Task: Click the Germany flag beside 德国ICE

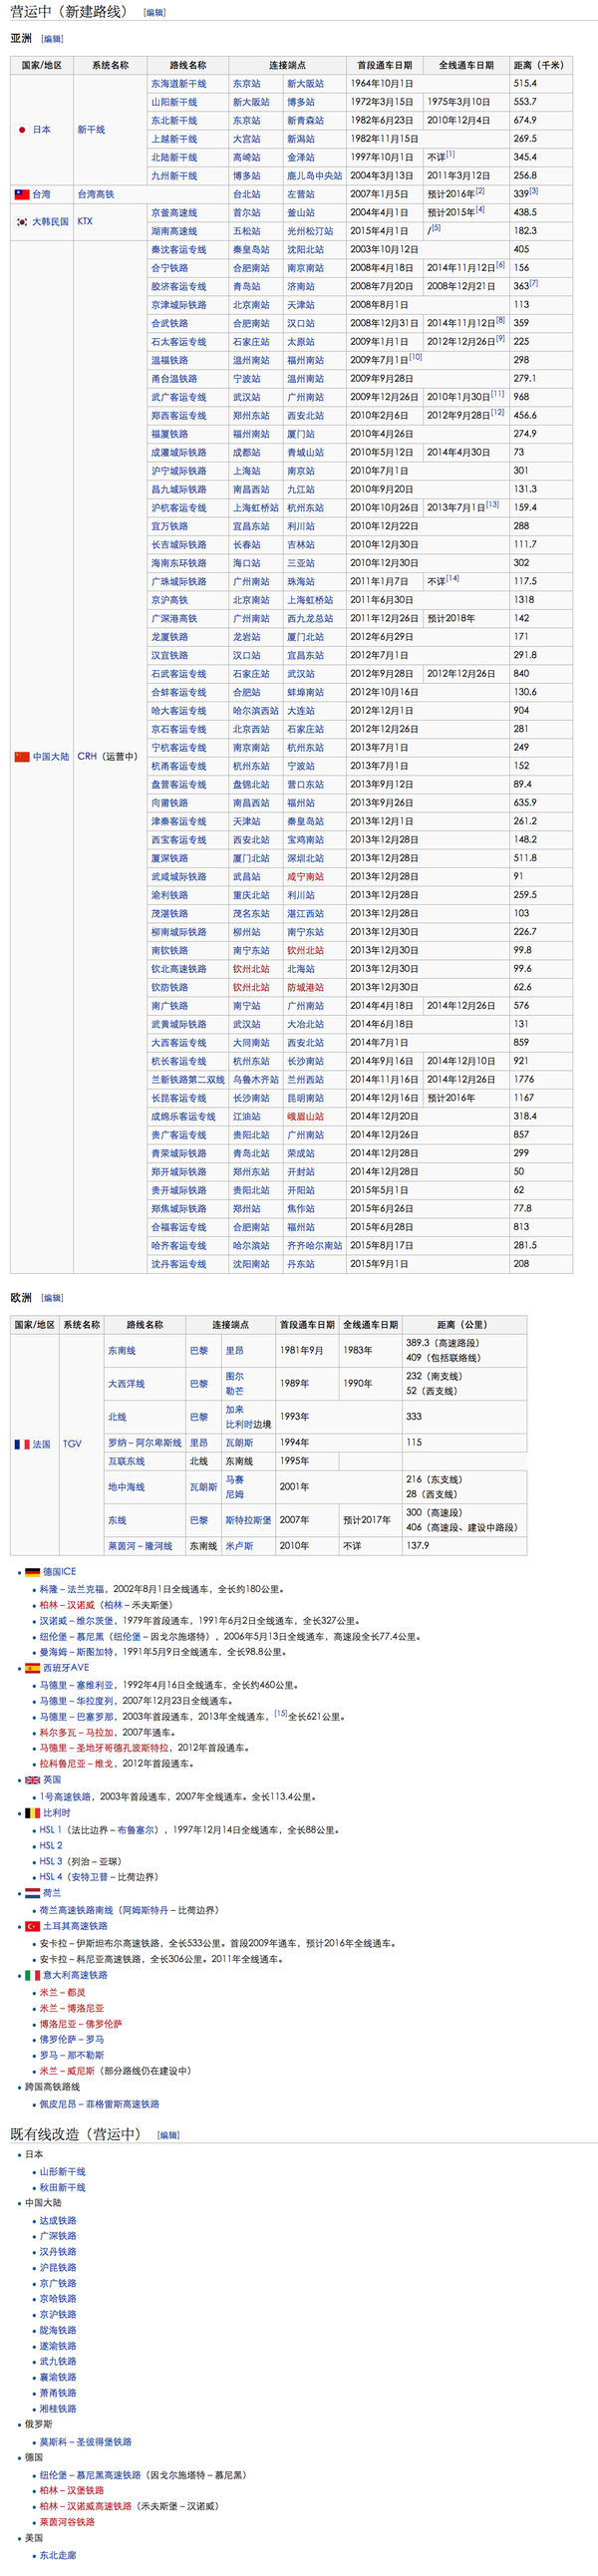Action: pyautogui.click(x=33, y=1573)
